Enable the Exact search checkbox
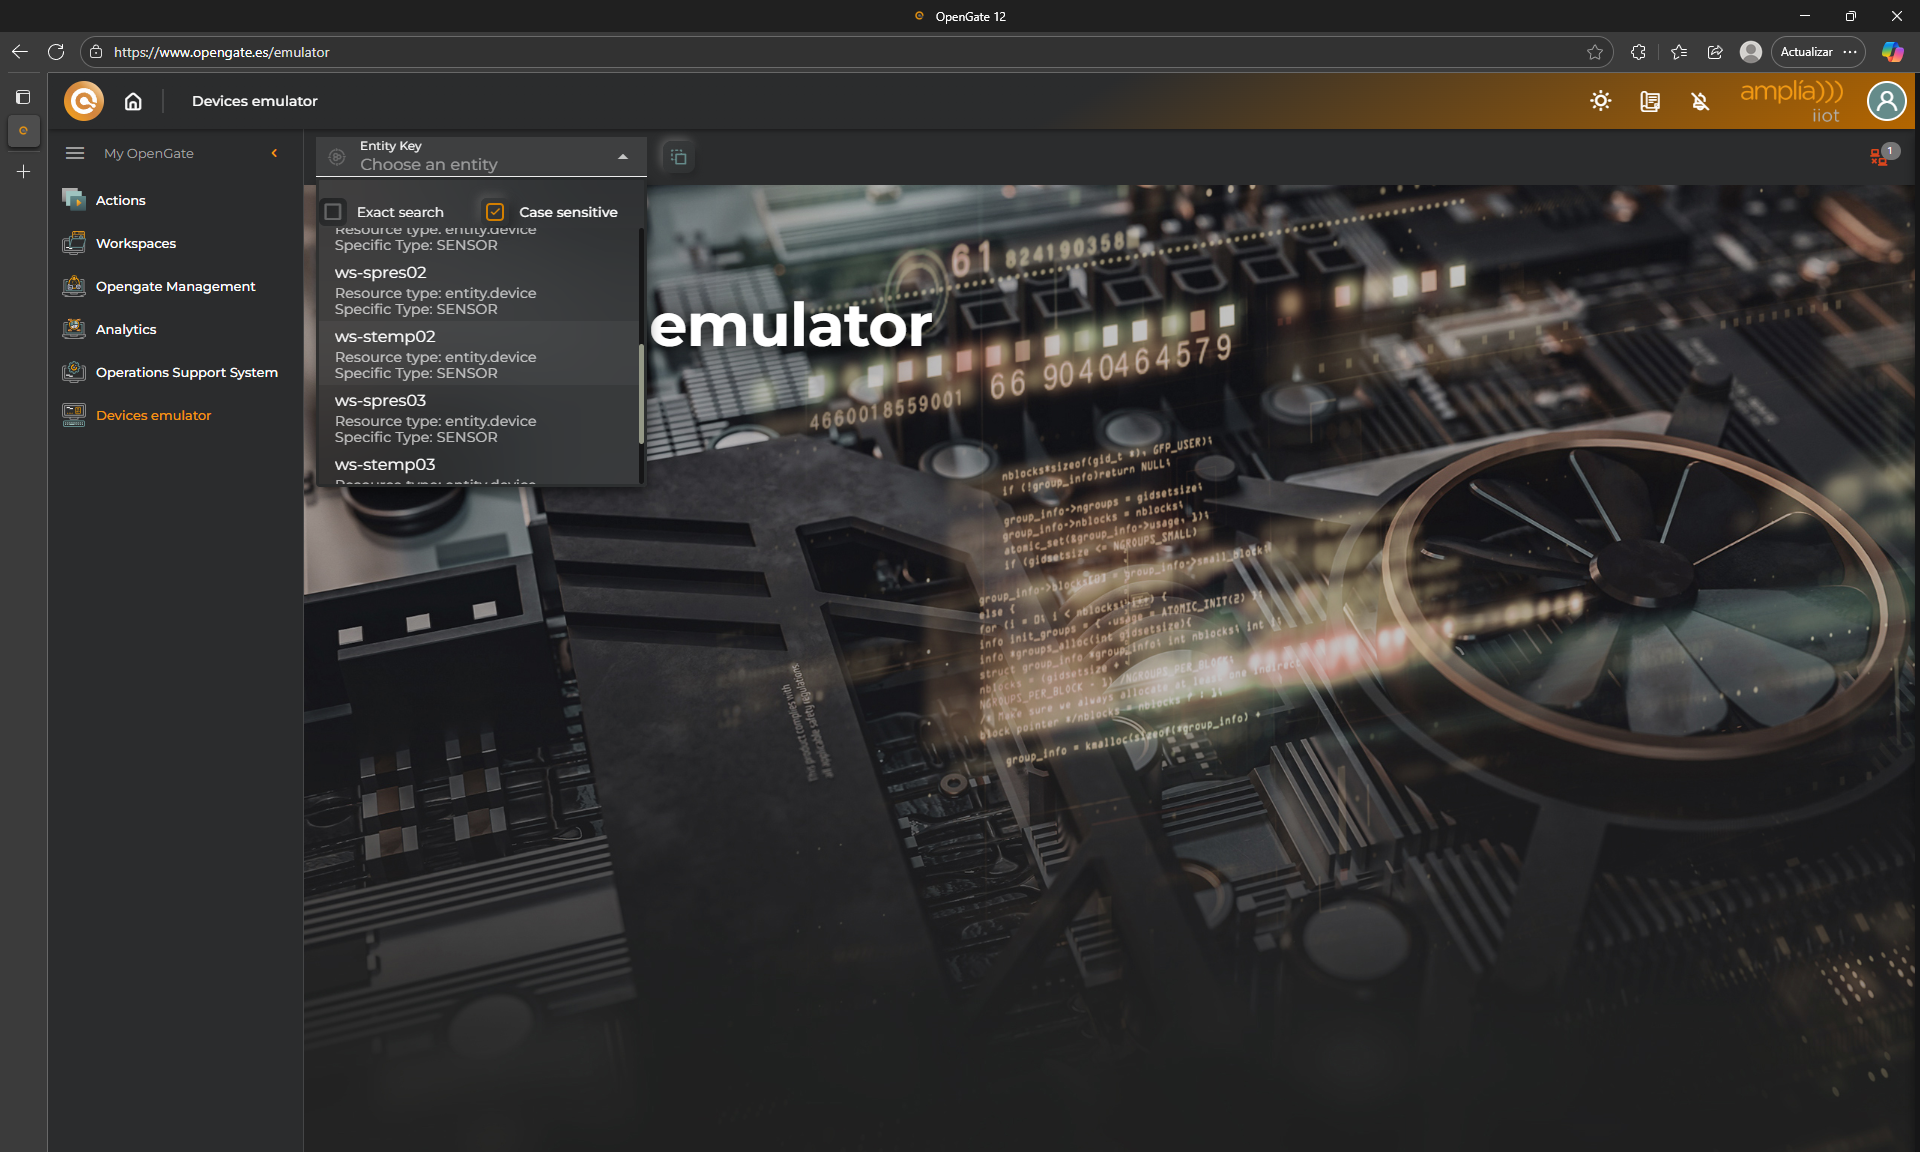 tap(334, 212)
